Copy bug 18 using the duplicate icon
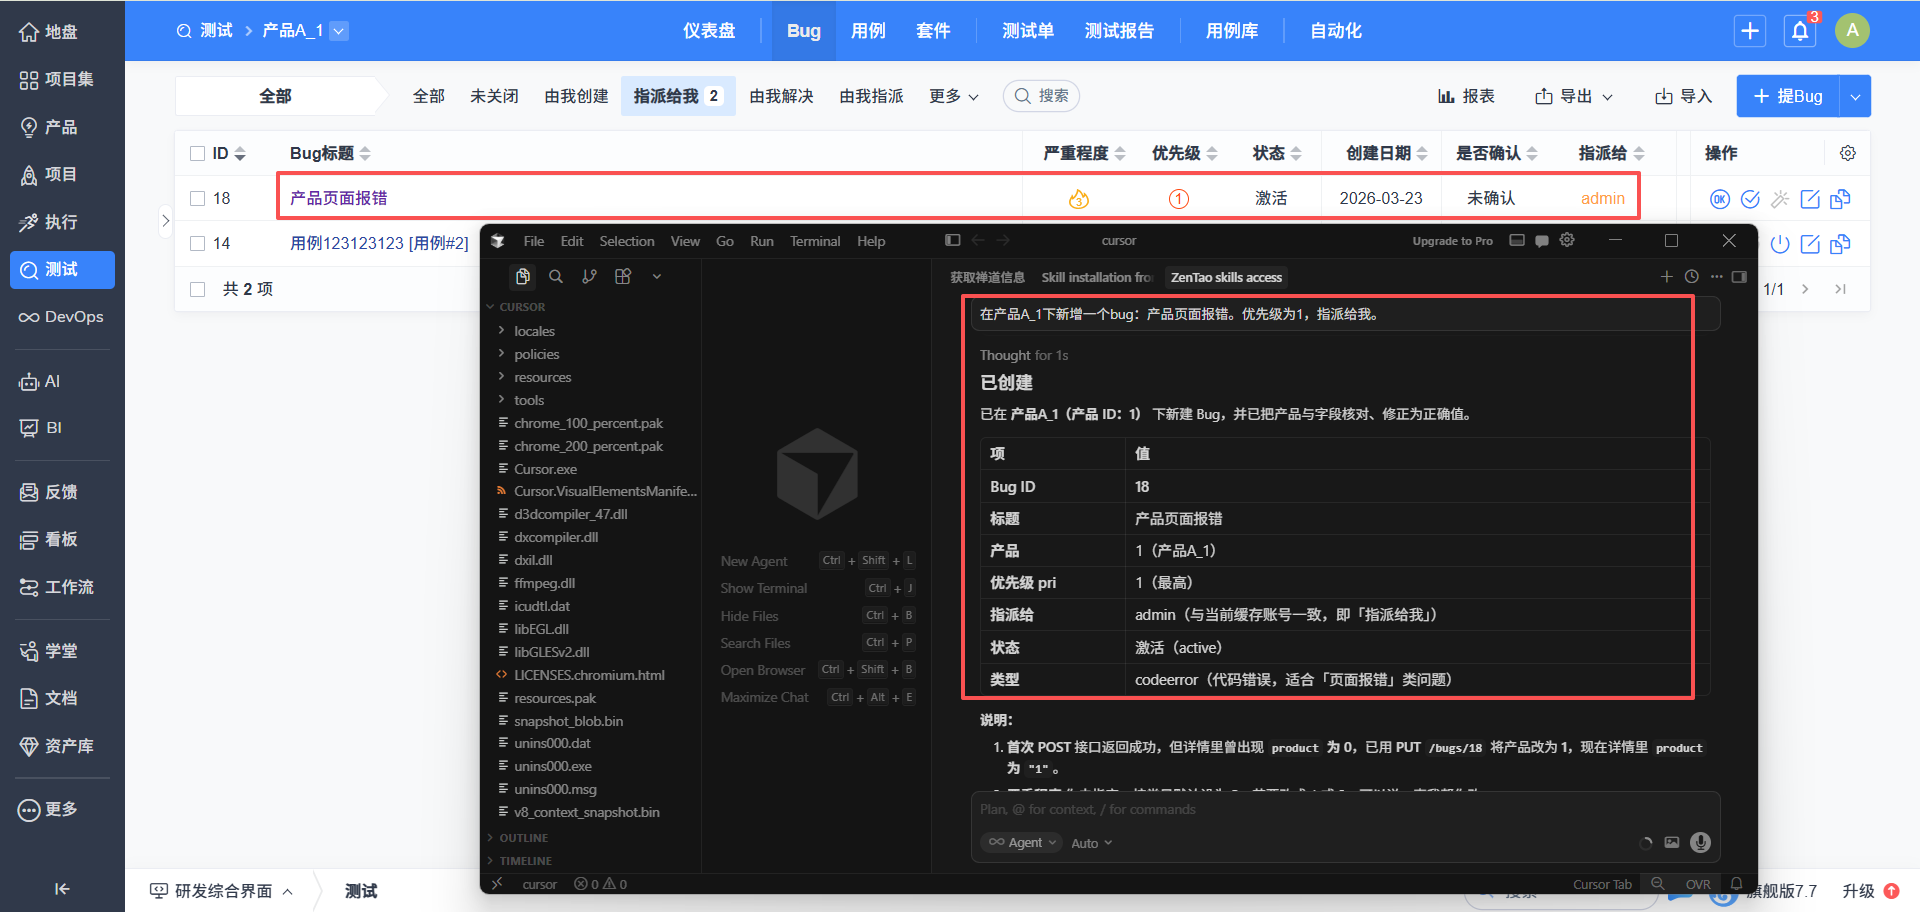1920x912 pixels. point(1840,199)
